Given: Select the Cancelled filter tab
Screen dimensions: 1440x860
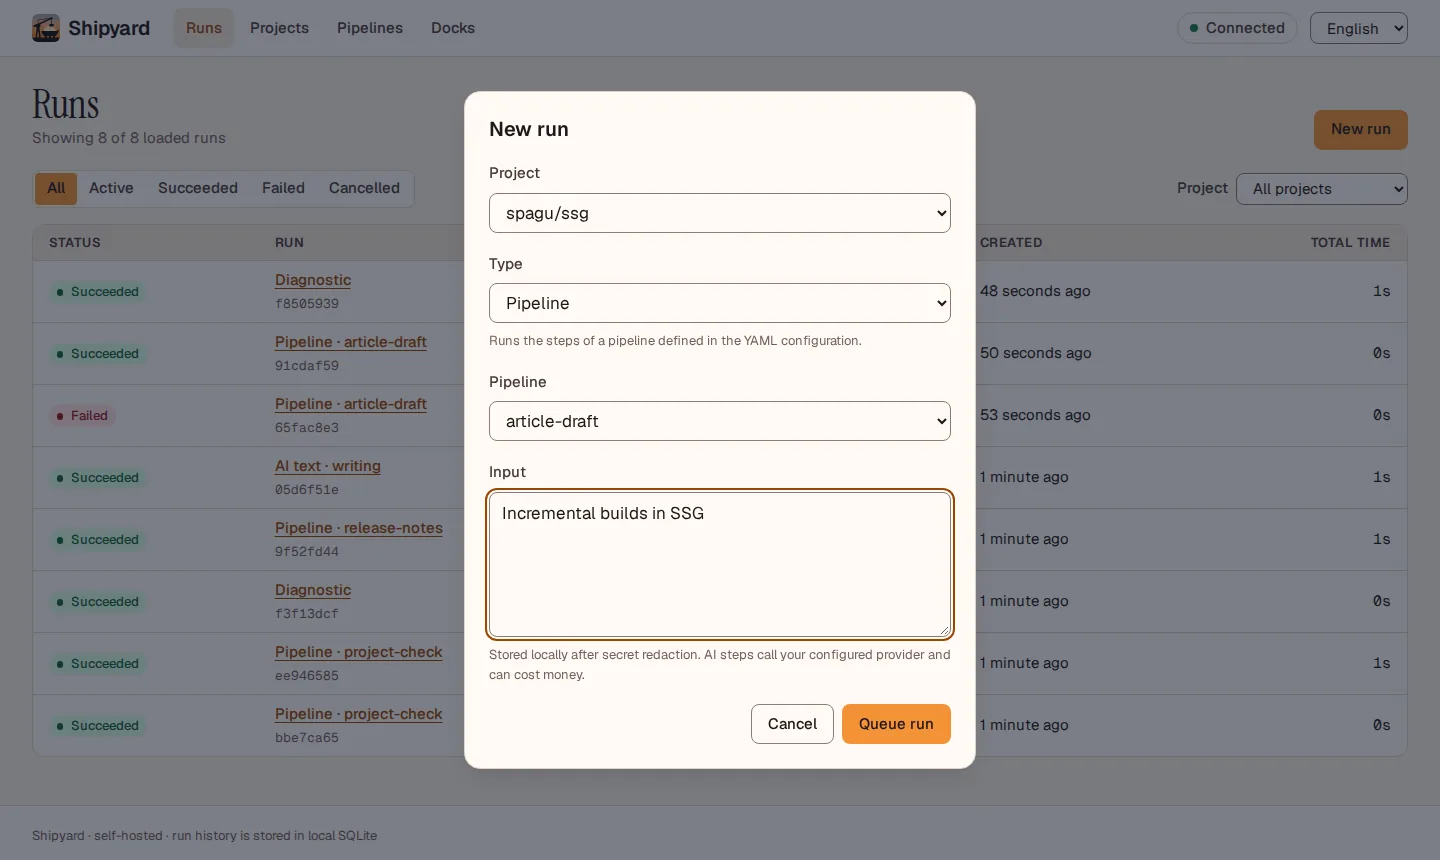Looking at the screenshot, I should click(364, 188).
